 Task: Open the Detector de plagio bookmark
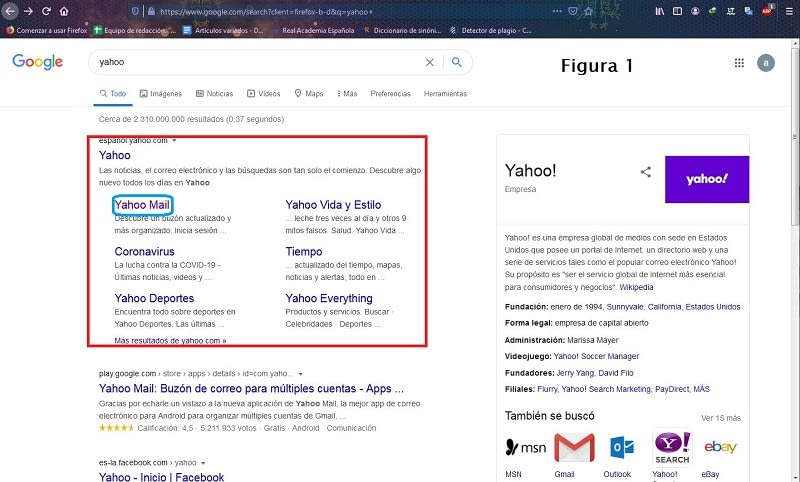pyautogui.click(x=490, y=31)
